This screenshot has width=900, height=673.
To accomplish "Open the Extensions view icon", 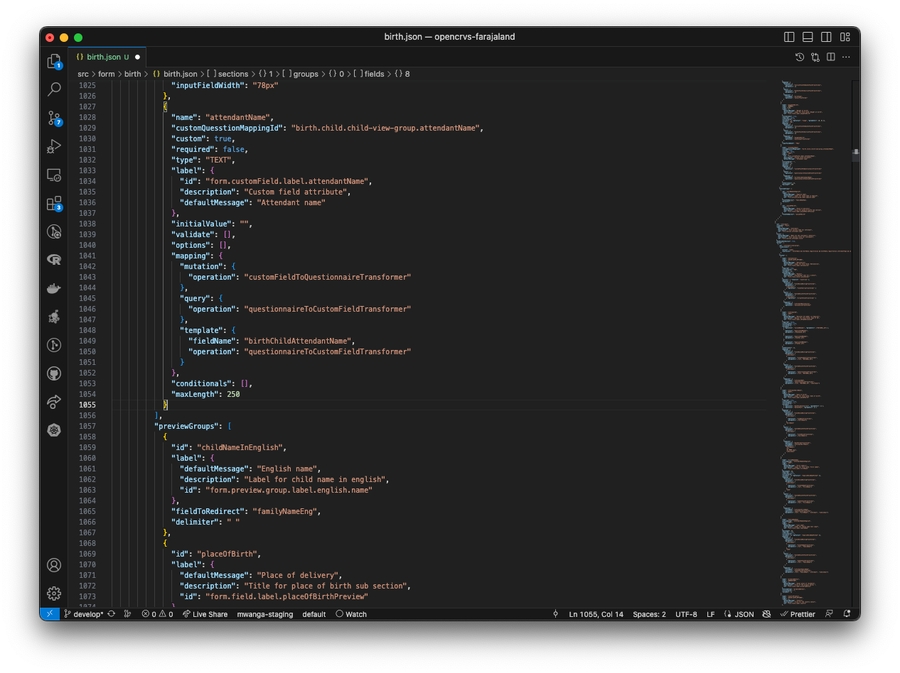I will tap(54, 203).
